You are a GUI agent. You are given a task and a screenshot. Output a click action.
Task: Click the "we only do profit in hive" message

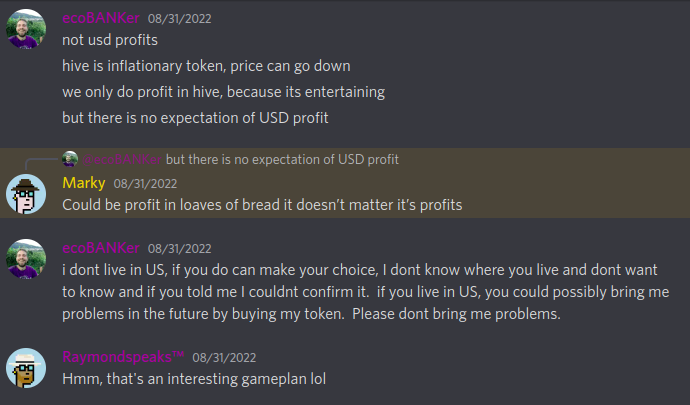[223, 92]
